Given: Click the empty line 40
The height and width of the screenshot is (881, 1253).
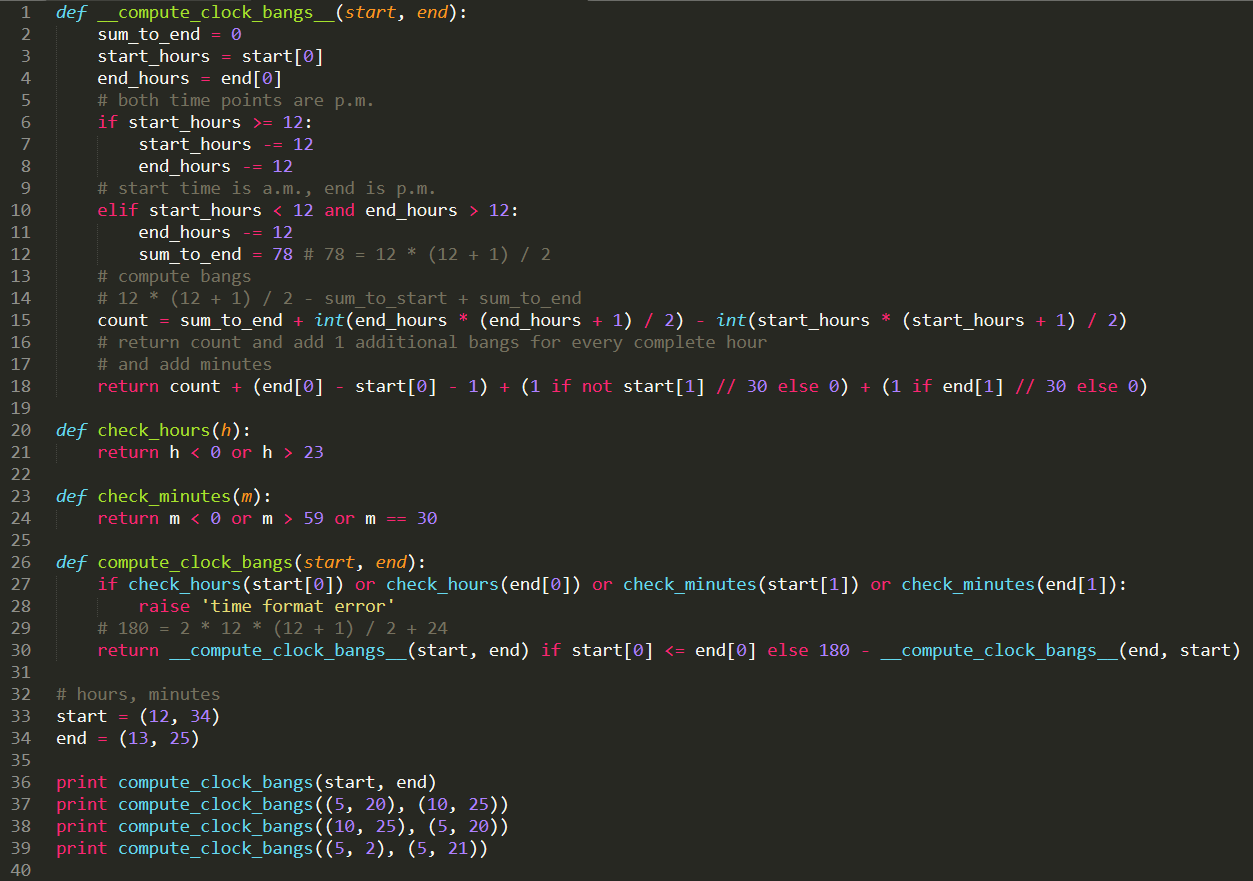Looking at the screenshot, I should [640, 870].
